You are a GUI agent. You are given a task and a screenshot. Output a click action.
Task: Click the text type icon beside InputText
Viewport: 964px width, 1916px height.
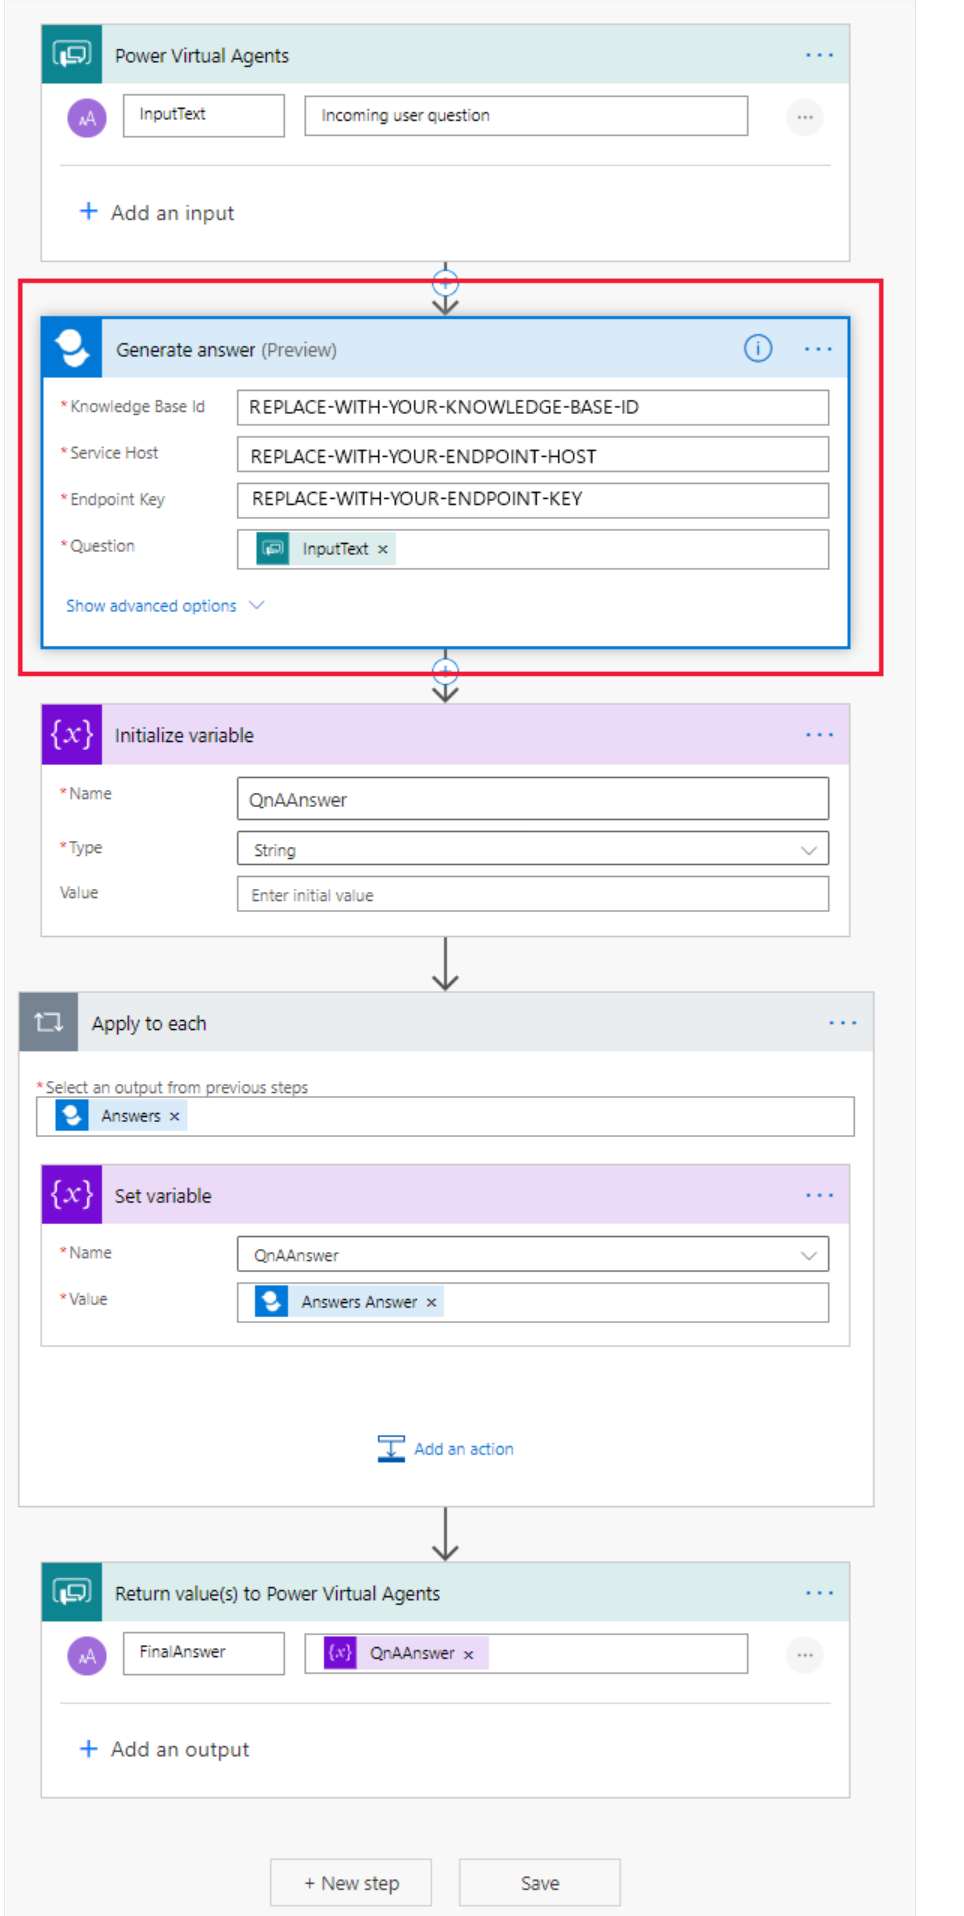pos(87,118)
